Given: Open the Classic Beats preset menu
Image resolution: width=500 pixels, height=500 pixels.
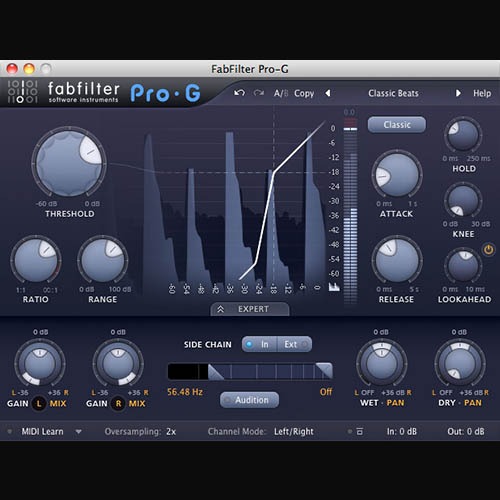Looking at the screenshot, I should coord(393,93).
